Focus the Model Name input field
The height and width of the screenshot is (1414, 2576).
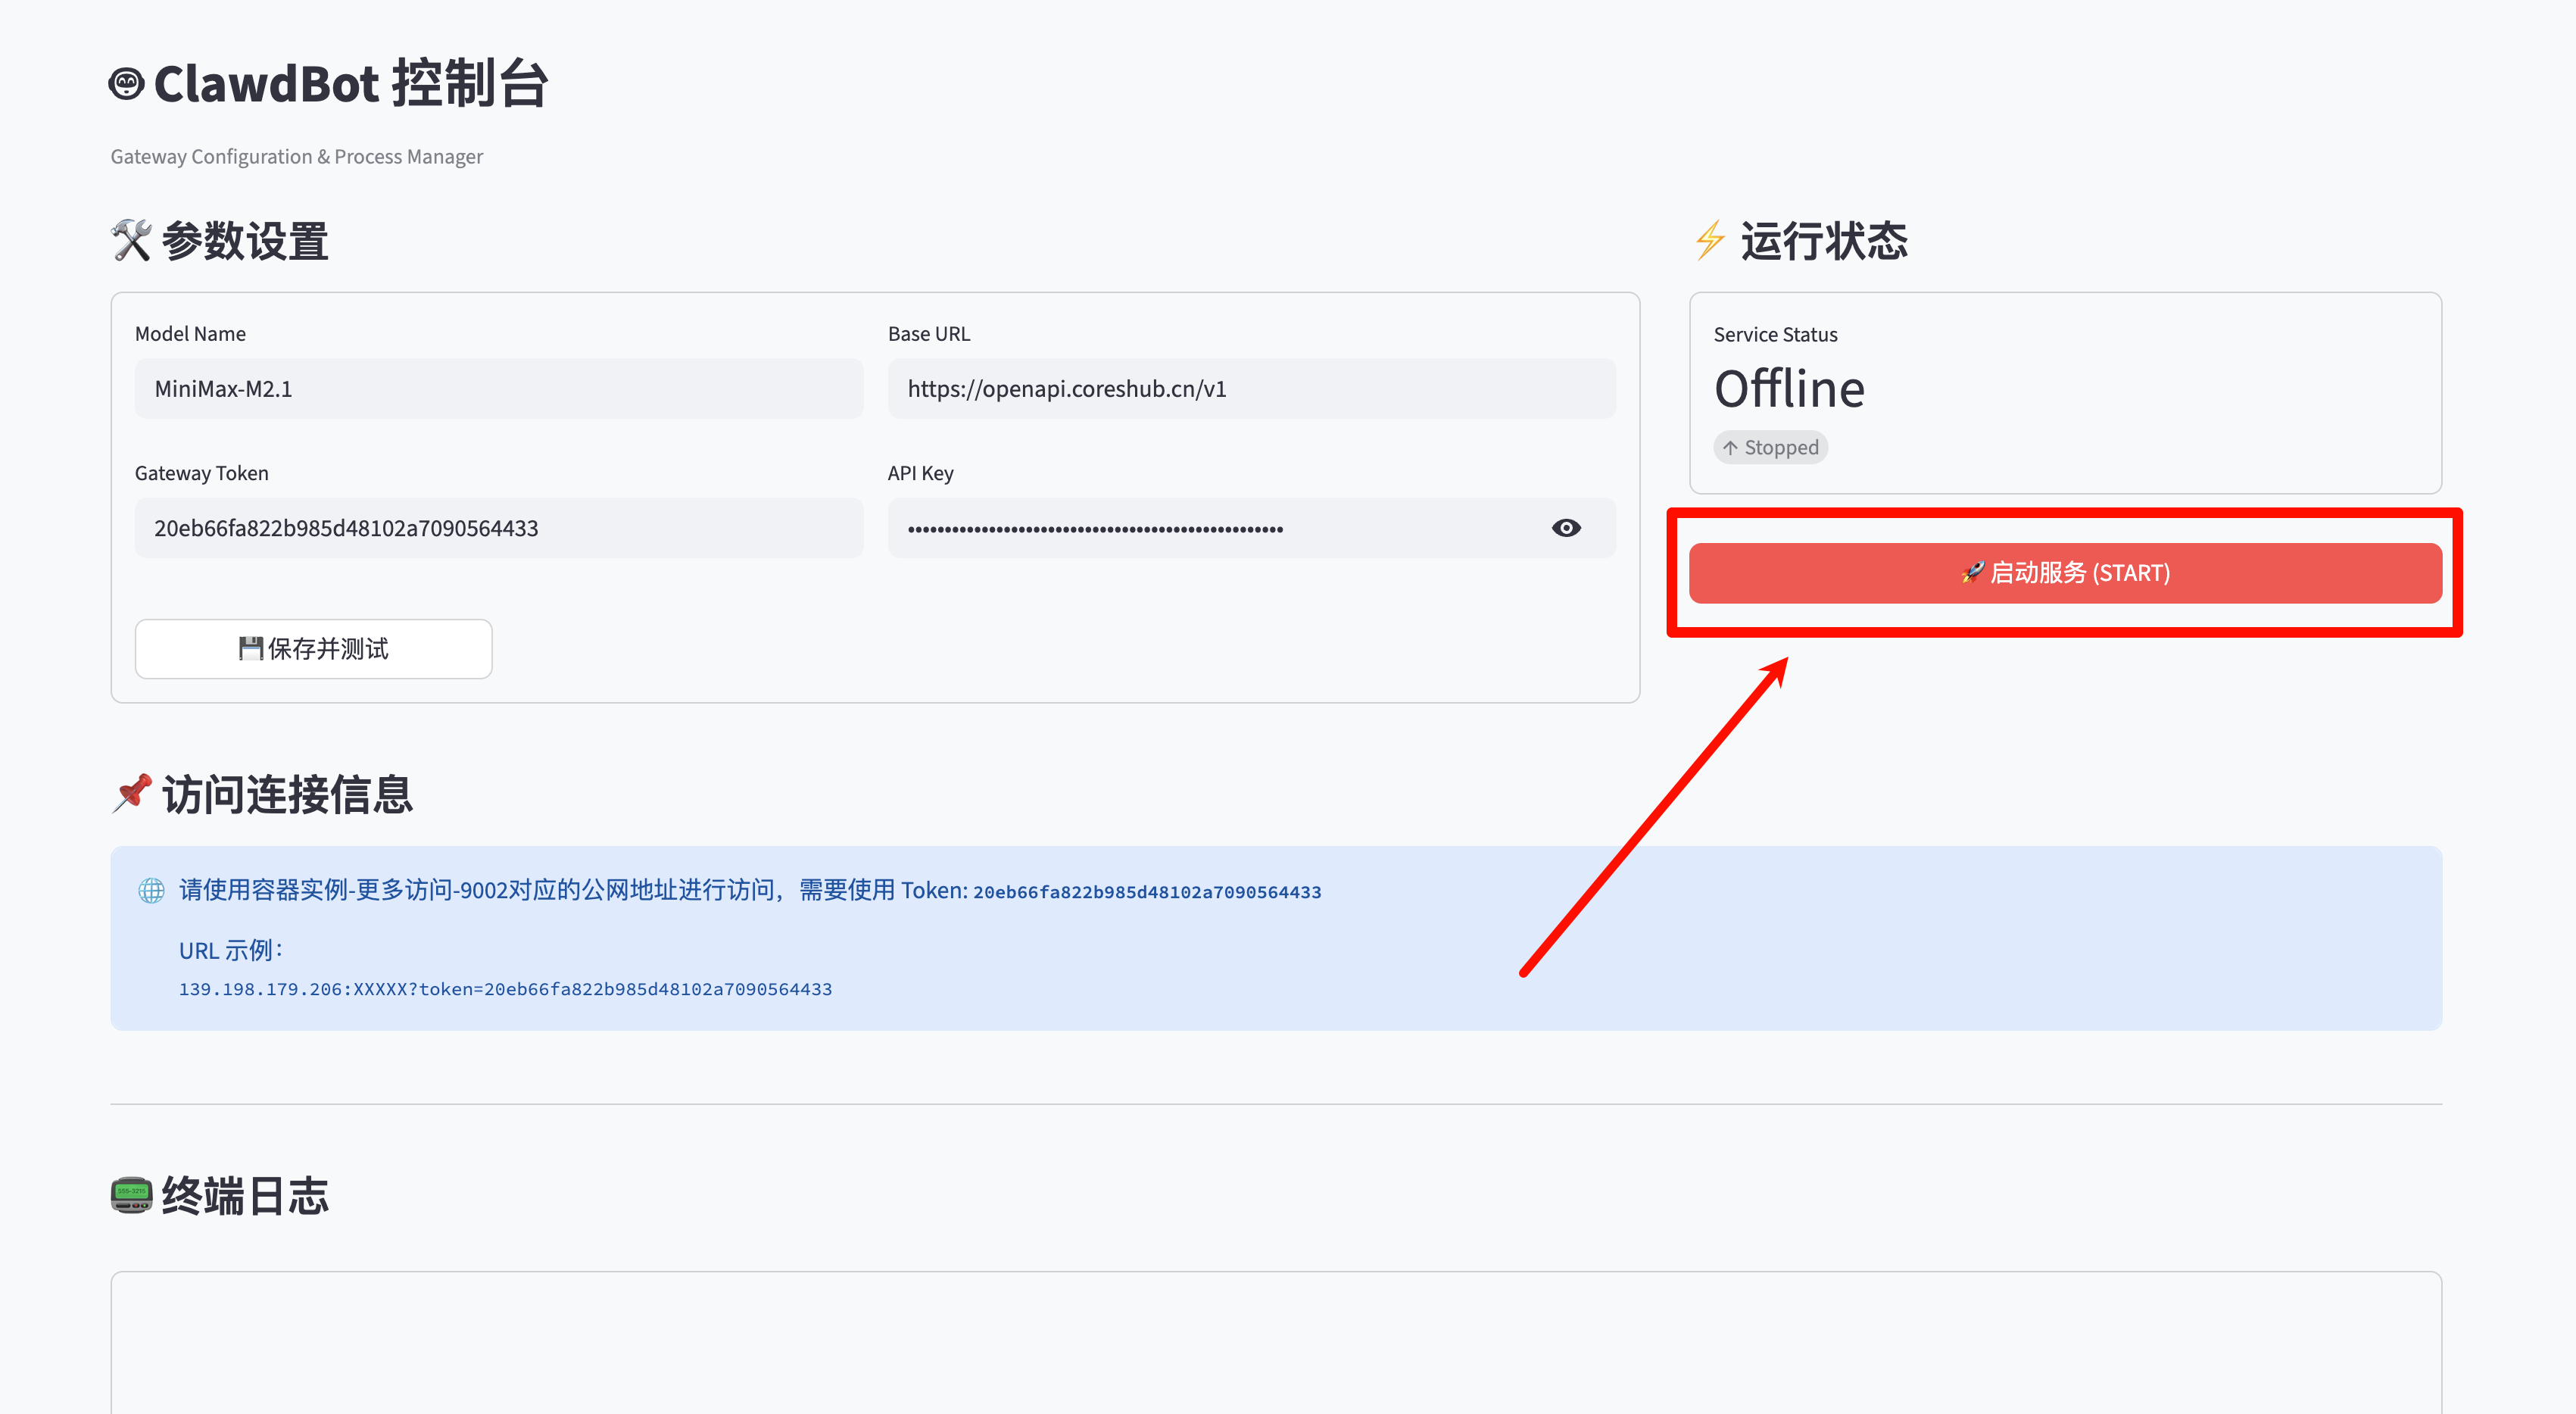click(498, 389)
